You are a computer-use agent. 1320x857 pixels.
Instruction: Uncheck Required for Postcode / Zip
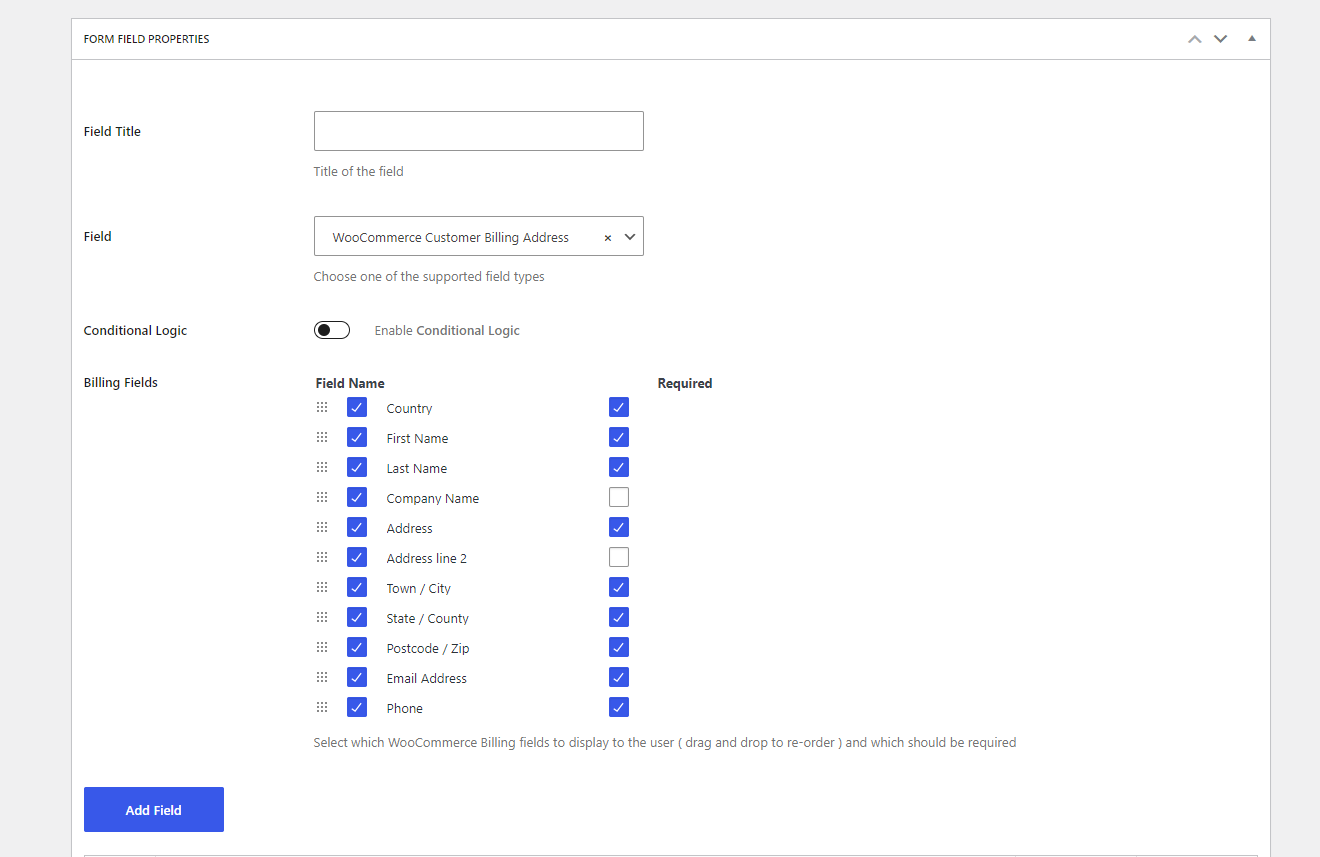click(619, 647)
